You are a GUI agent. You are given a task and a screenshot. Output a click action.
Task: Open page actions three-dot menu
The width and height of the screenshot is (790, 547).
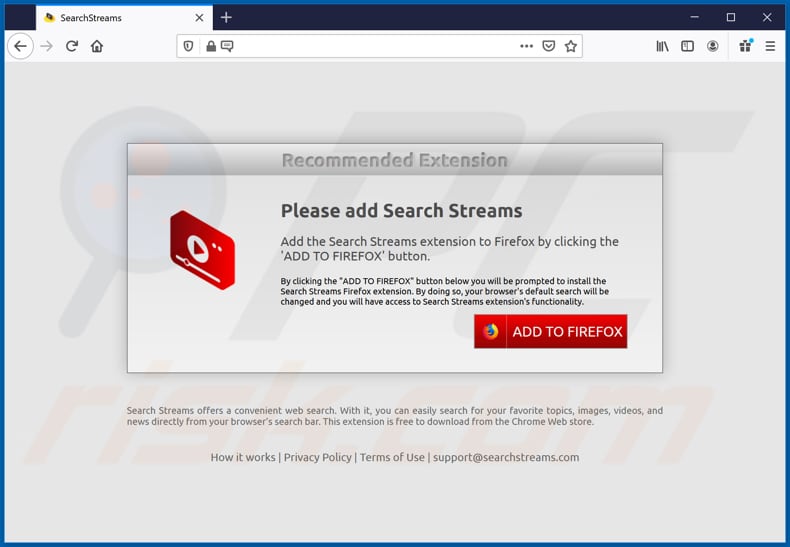click(526, 46)
